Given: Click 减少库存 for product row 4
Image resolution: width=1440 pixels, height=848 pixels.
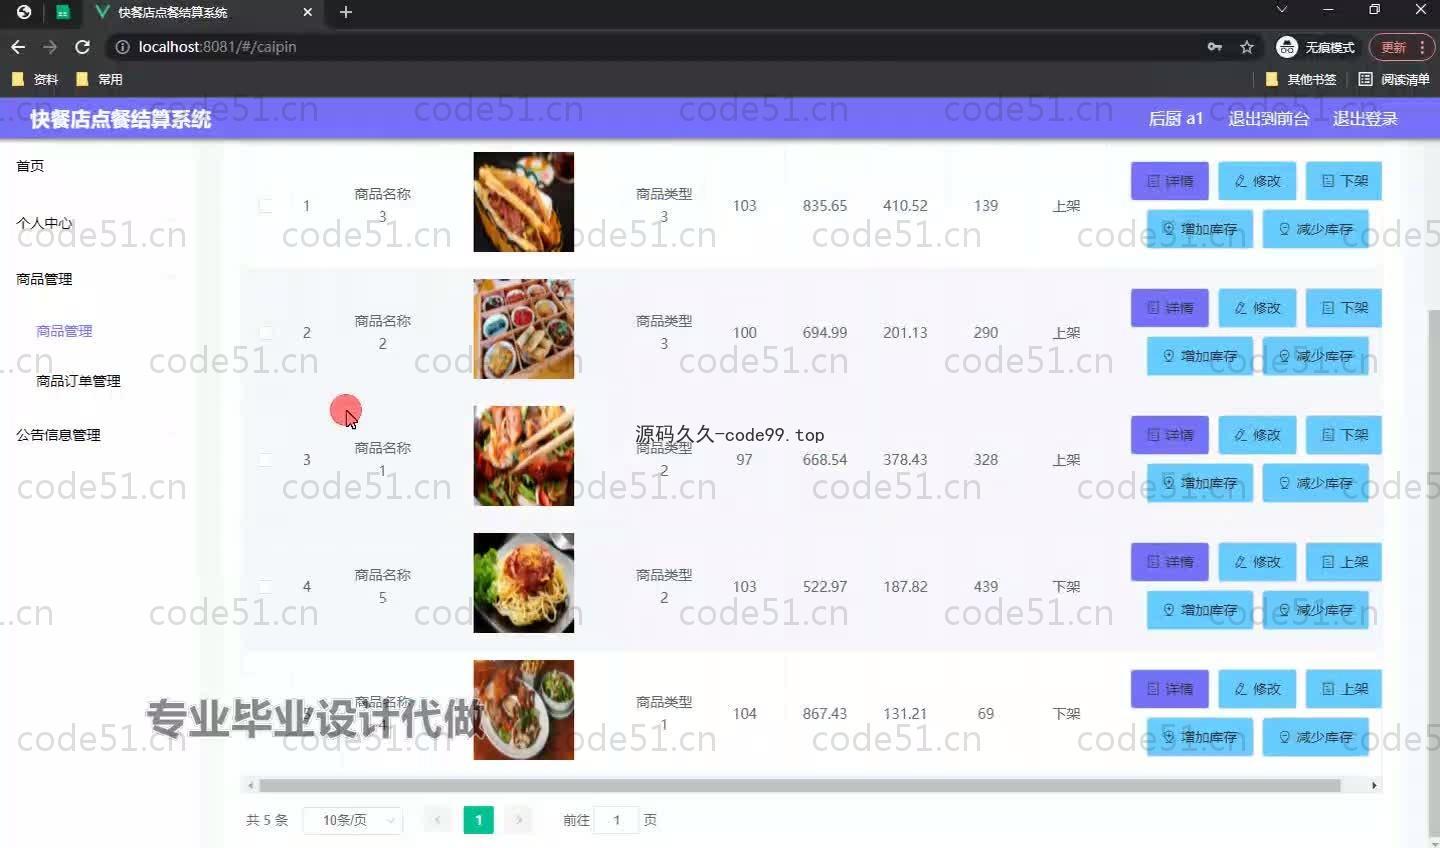Looking at the screenshot, I should (x=1316, y=610).
